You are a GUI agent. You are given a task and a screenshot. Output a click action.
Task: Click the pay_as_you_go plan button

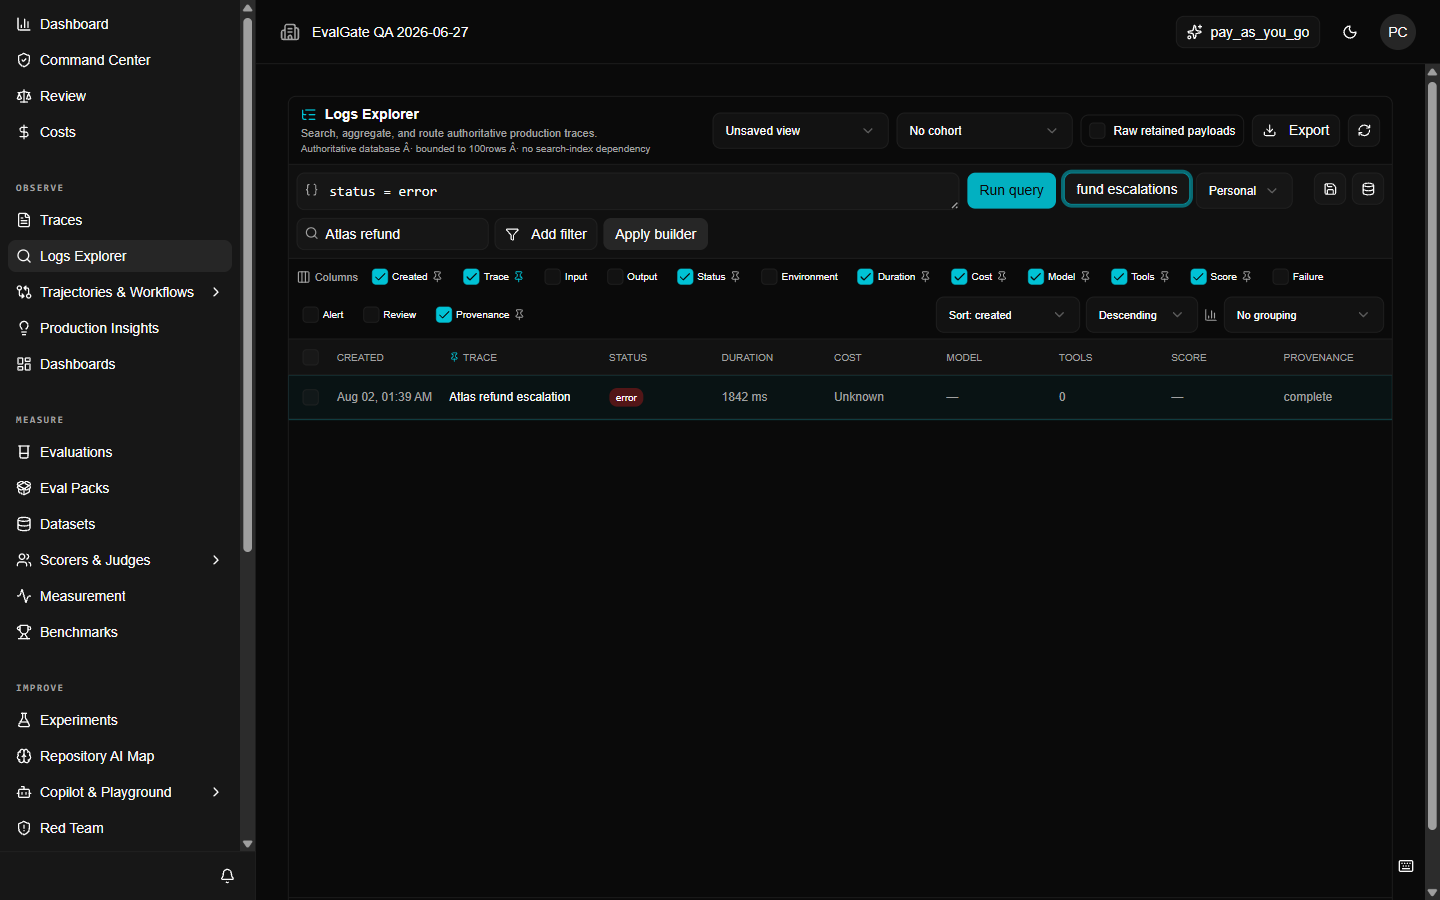(x=1248, y=32)
